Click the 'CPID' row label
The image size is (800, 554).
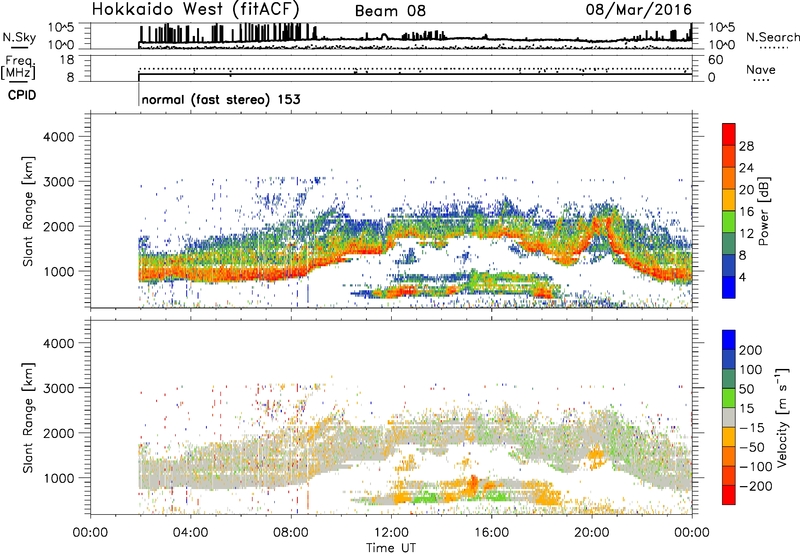click(x=22, y=95)
